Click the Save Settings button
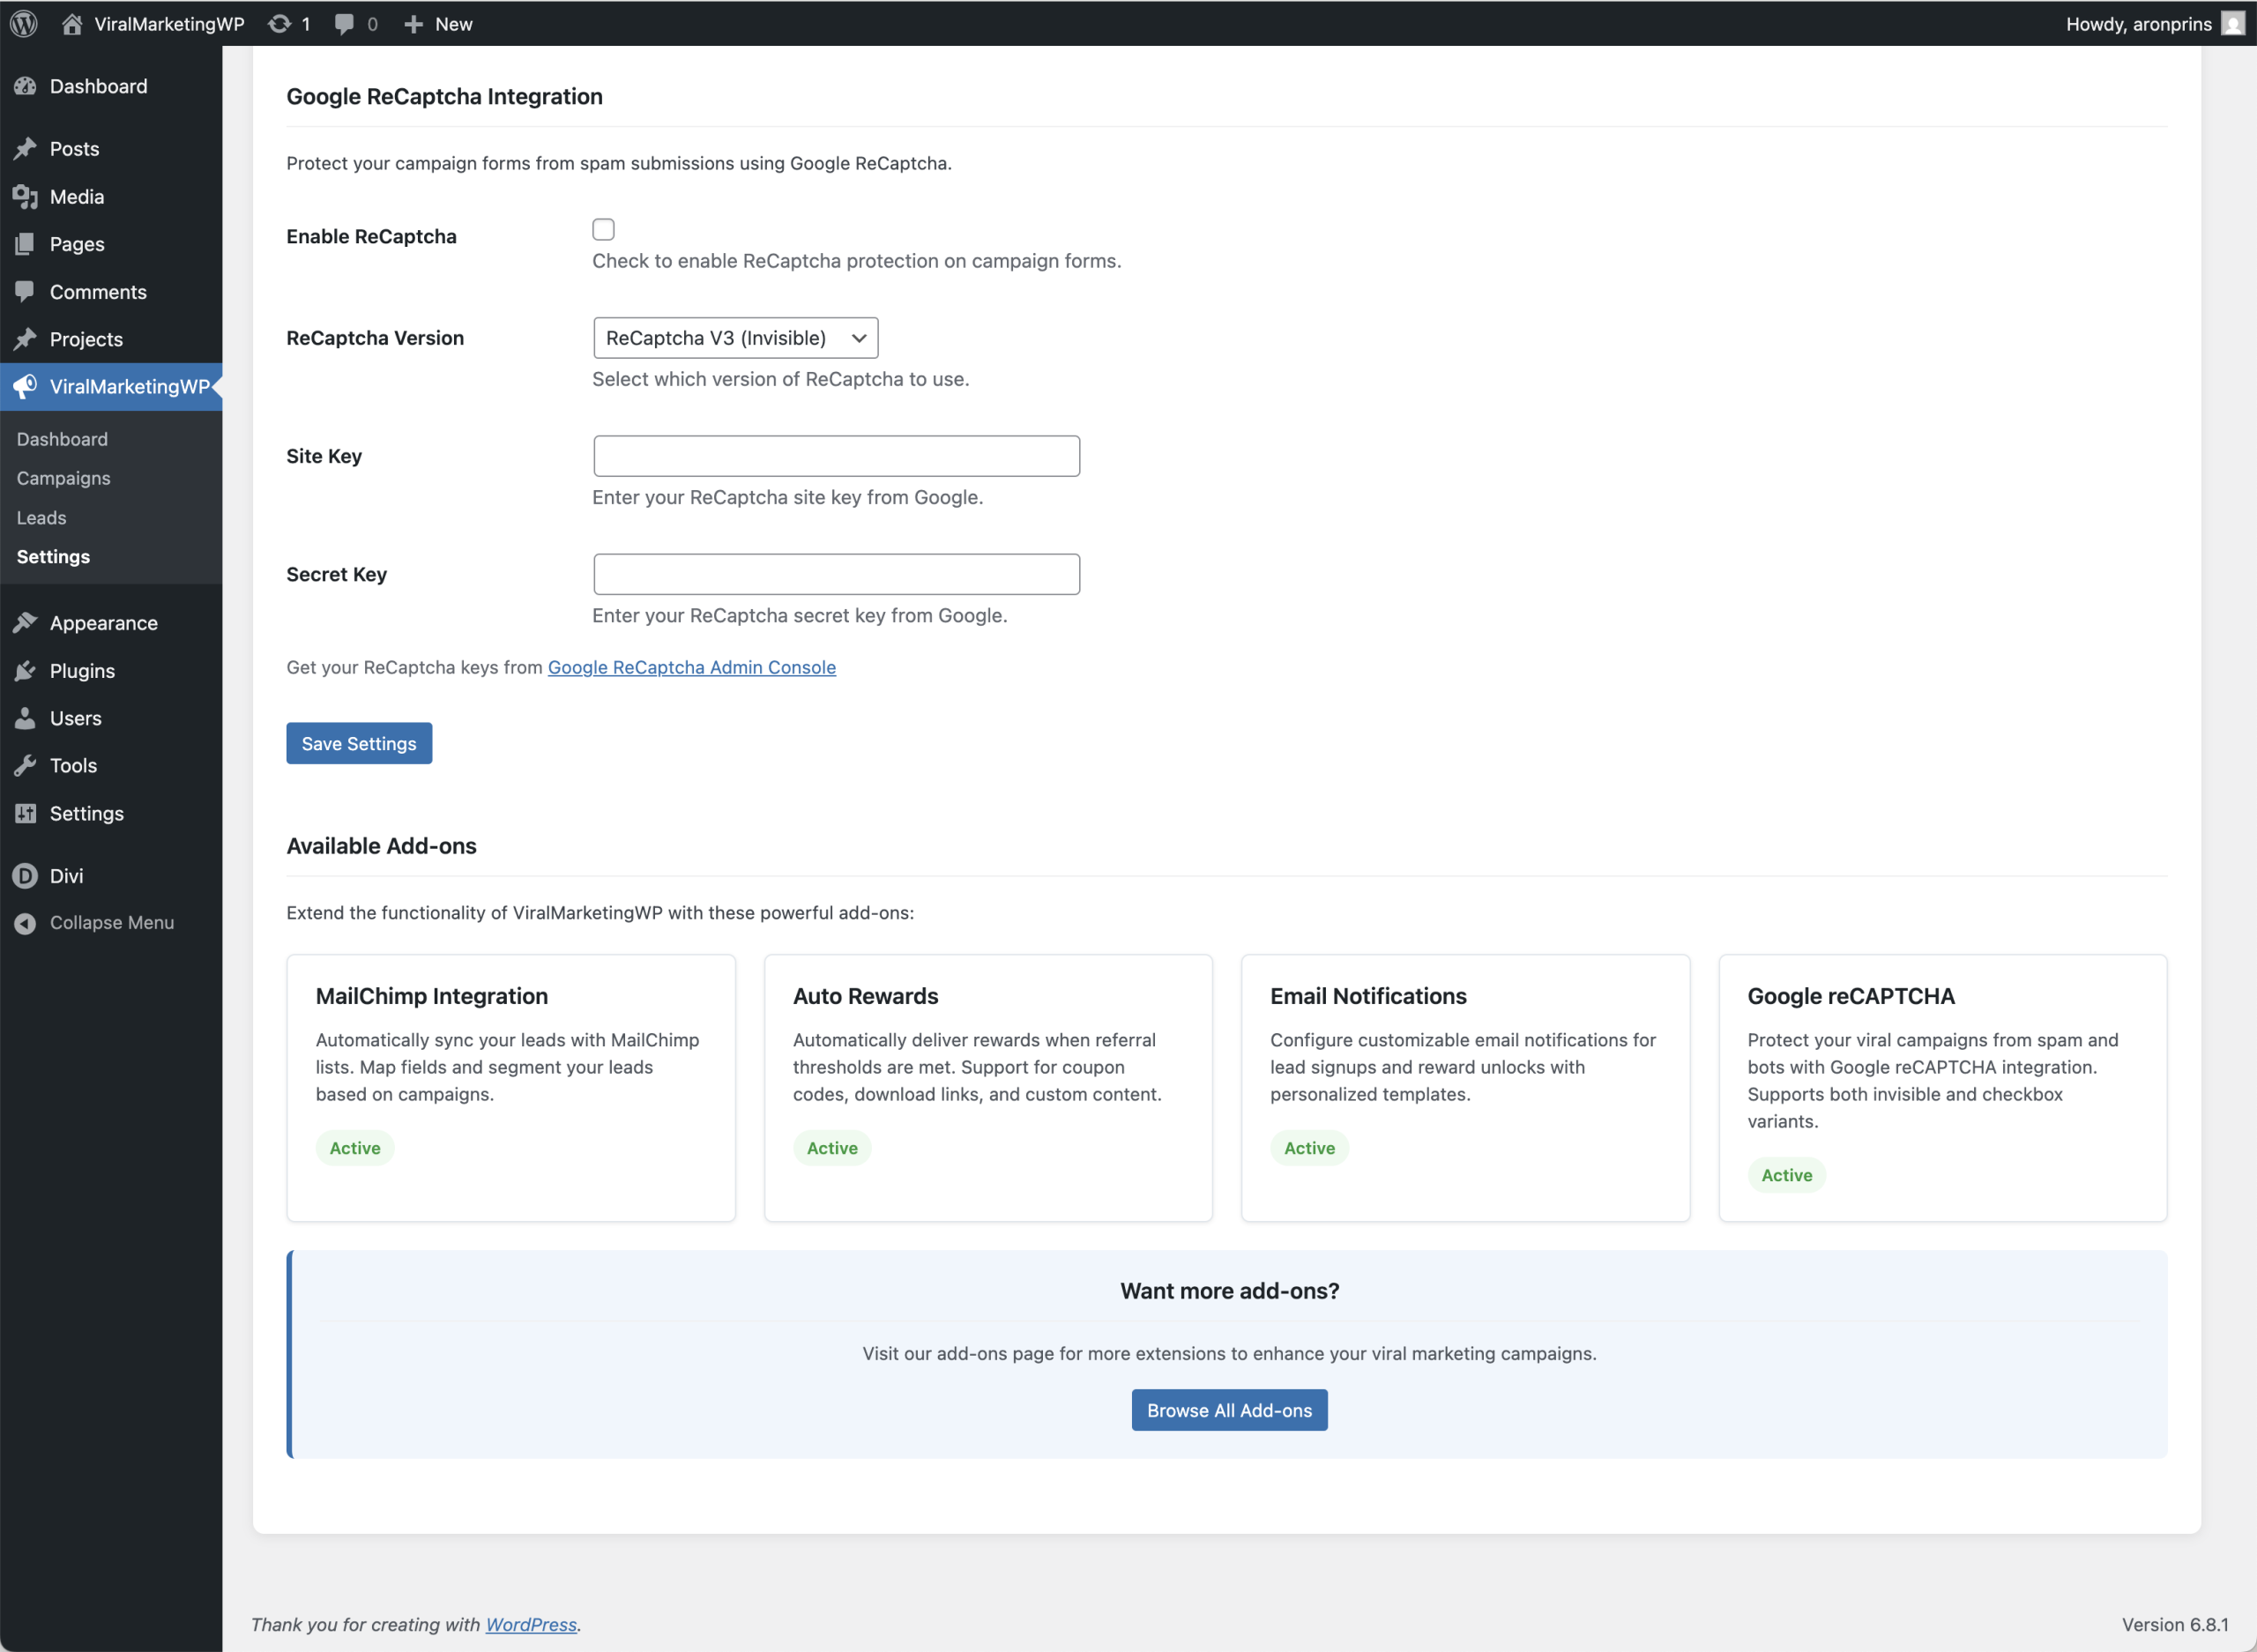 pos(359,743)
